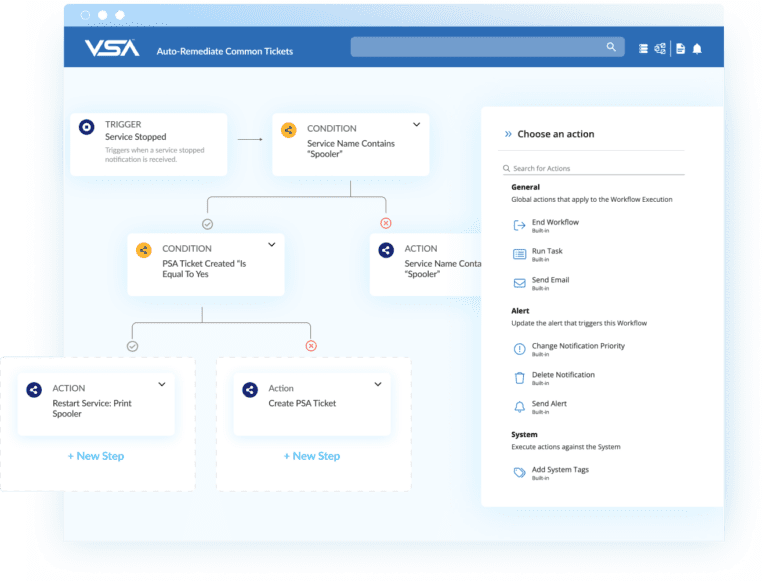Open the server list icon in header

(x=643, y=48)
